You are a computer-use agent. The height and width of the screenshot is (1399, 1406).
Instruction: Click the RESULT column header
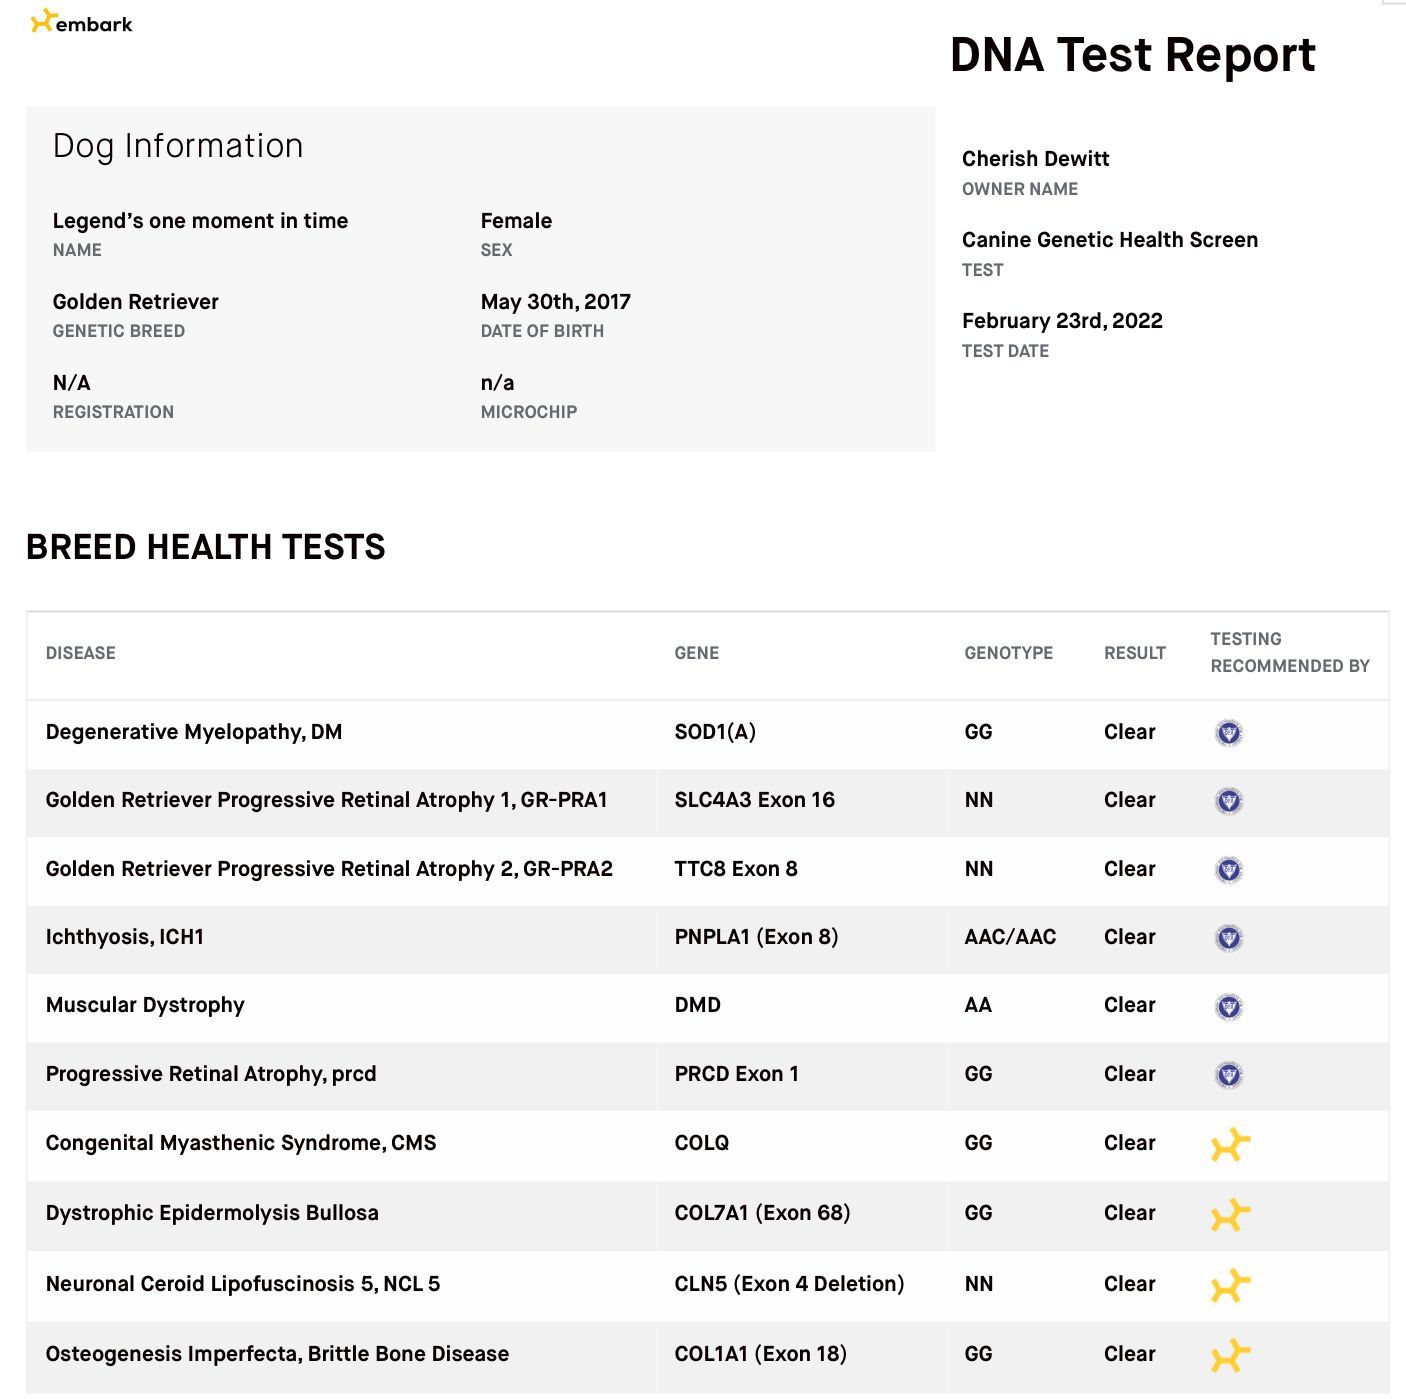[1135, 653]
